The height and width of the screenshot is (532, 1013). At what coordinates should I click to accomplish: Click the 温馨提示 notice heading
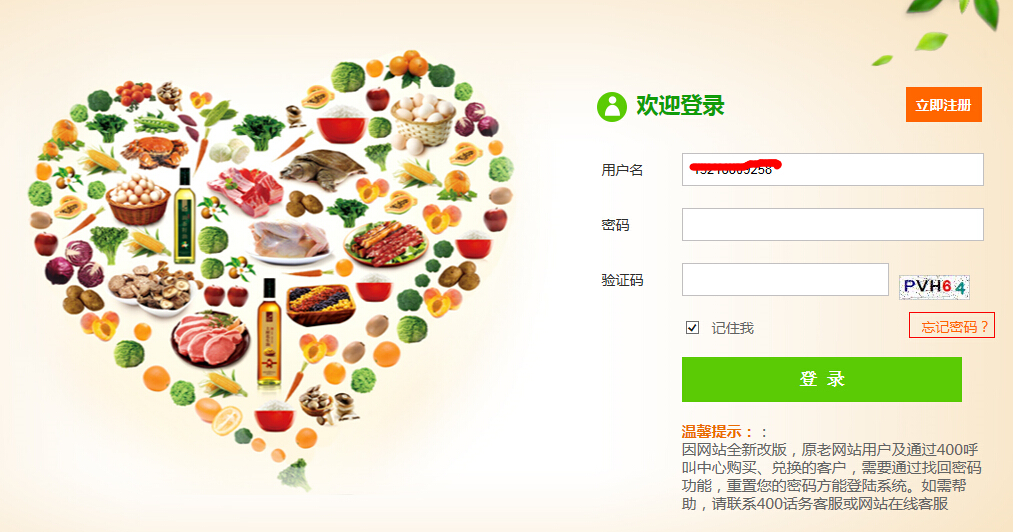[717, 432]
